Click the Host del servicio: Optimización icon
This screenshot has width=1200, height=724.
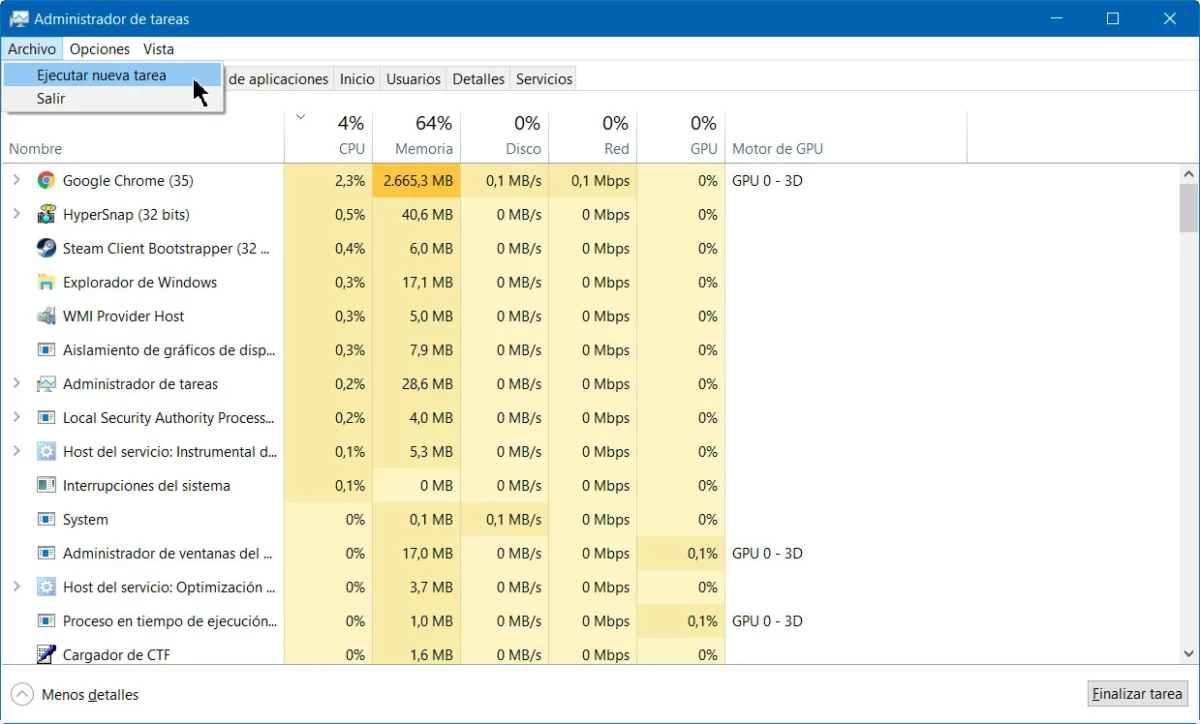[x=46, y=587]
